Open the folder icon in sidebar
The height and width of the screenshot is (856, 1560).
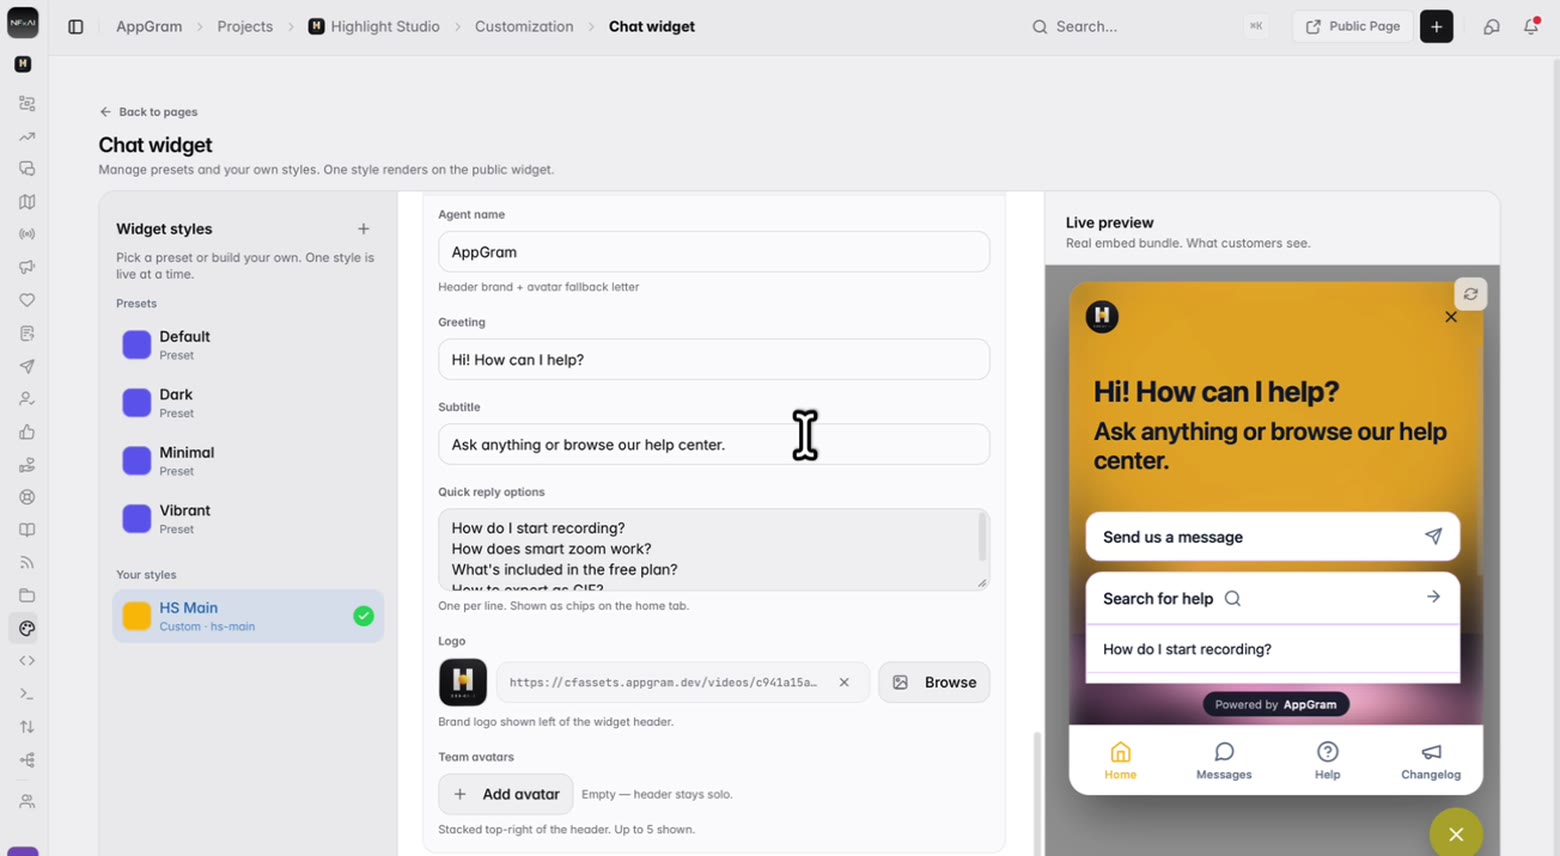click(27, 595)
